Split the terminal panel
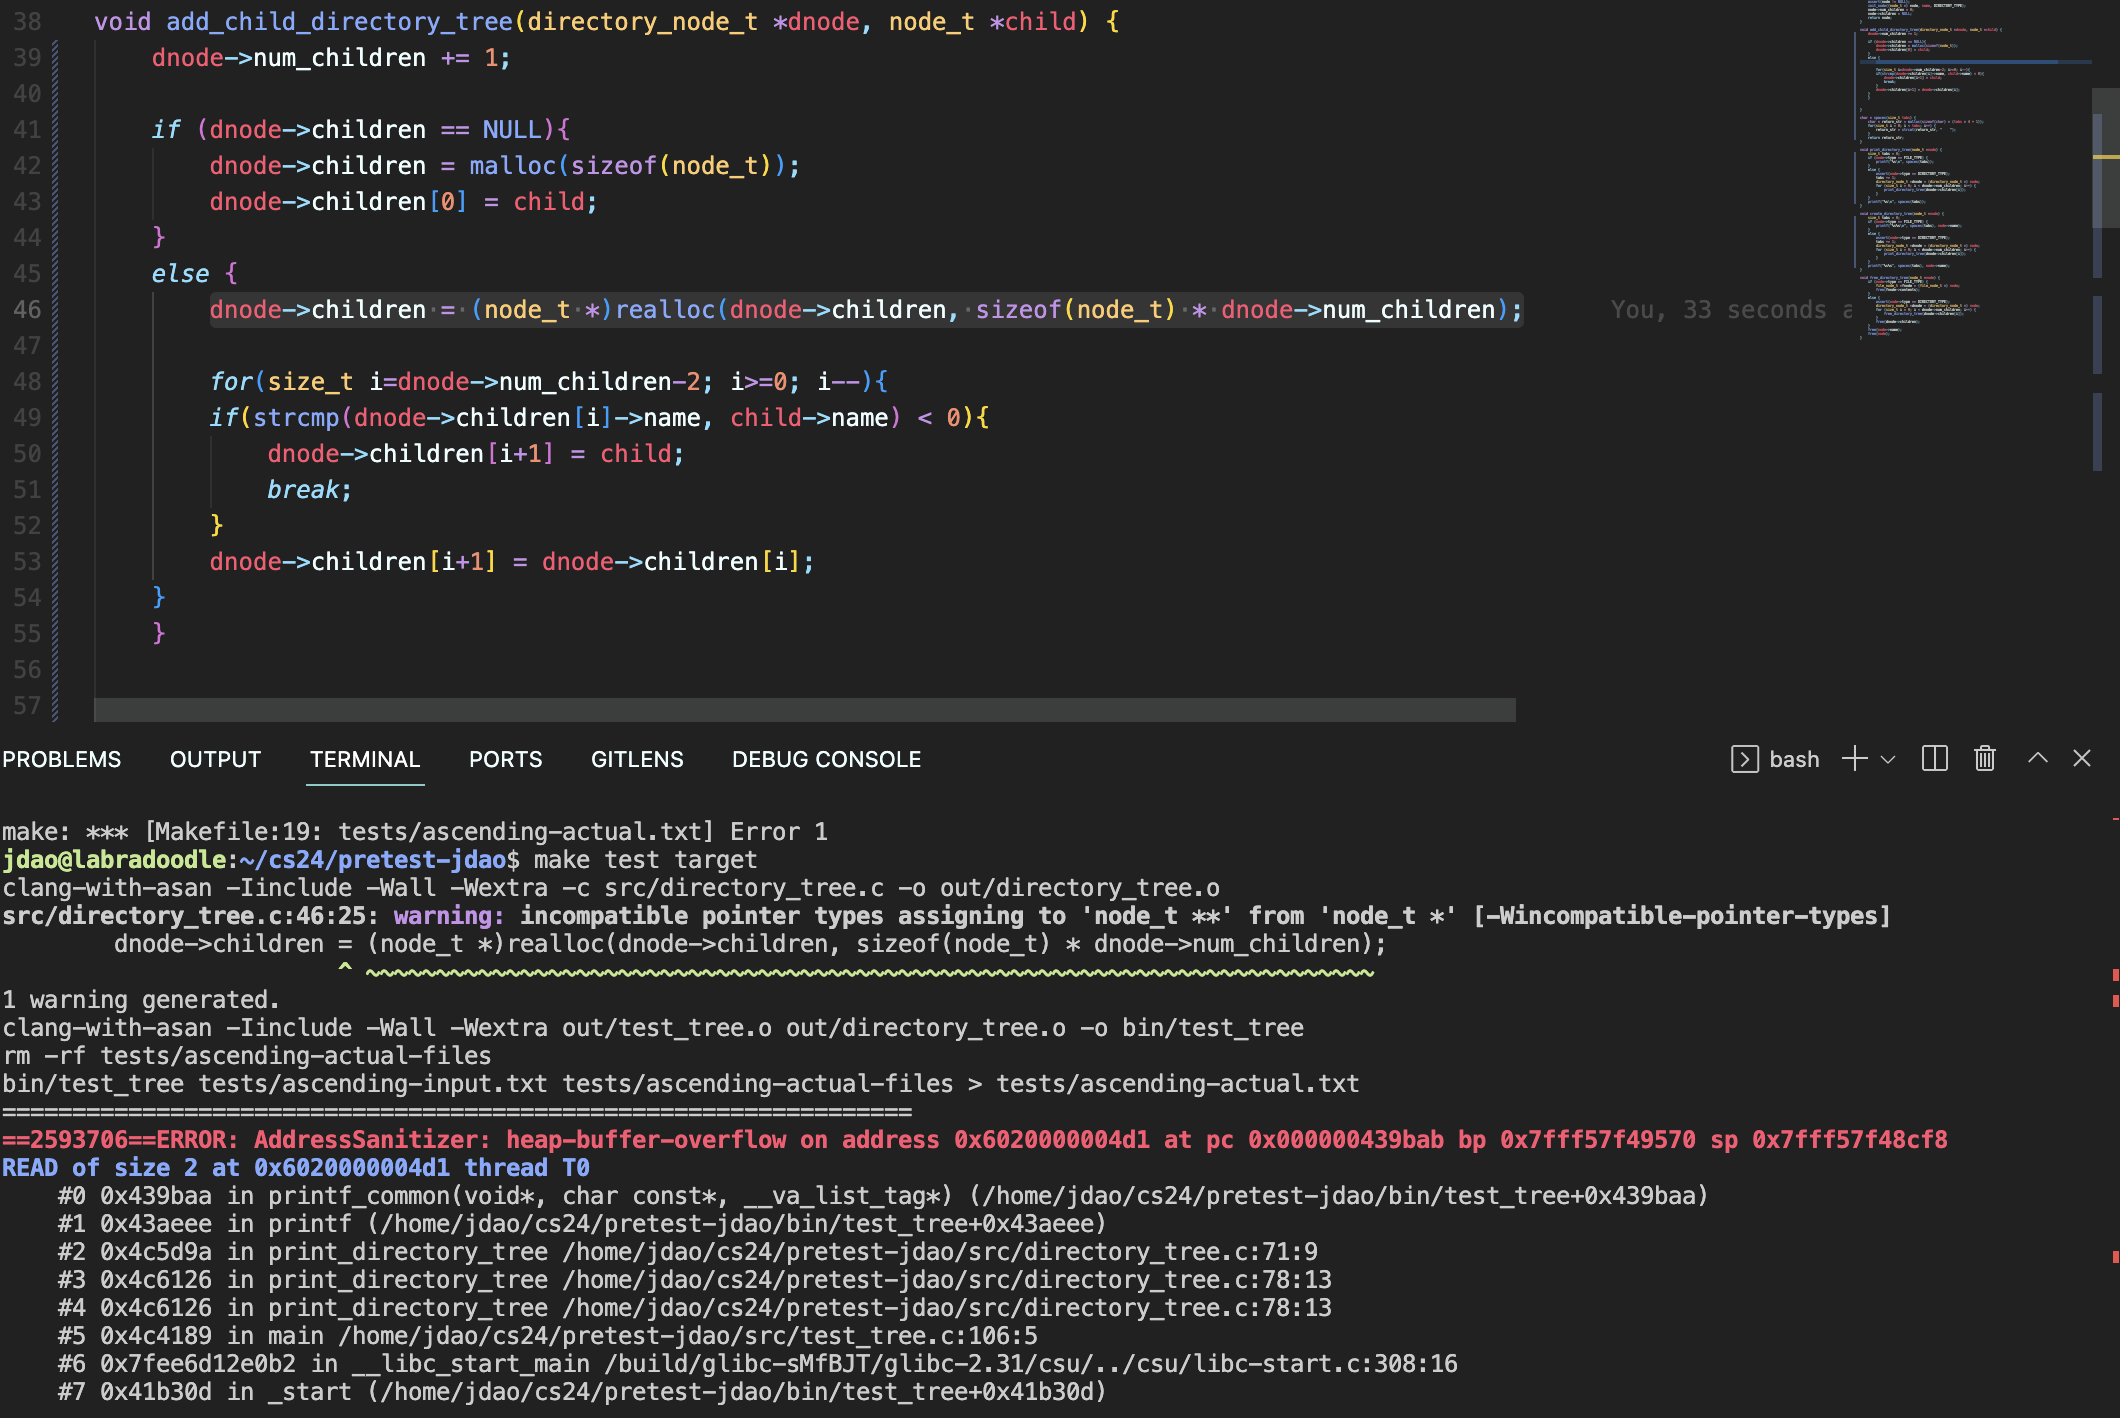The width and height of the screenshot is (2120, 1418). pos(1934,759)
